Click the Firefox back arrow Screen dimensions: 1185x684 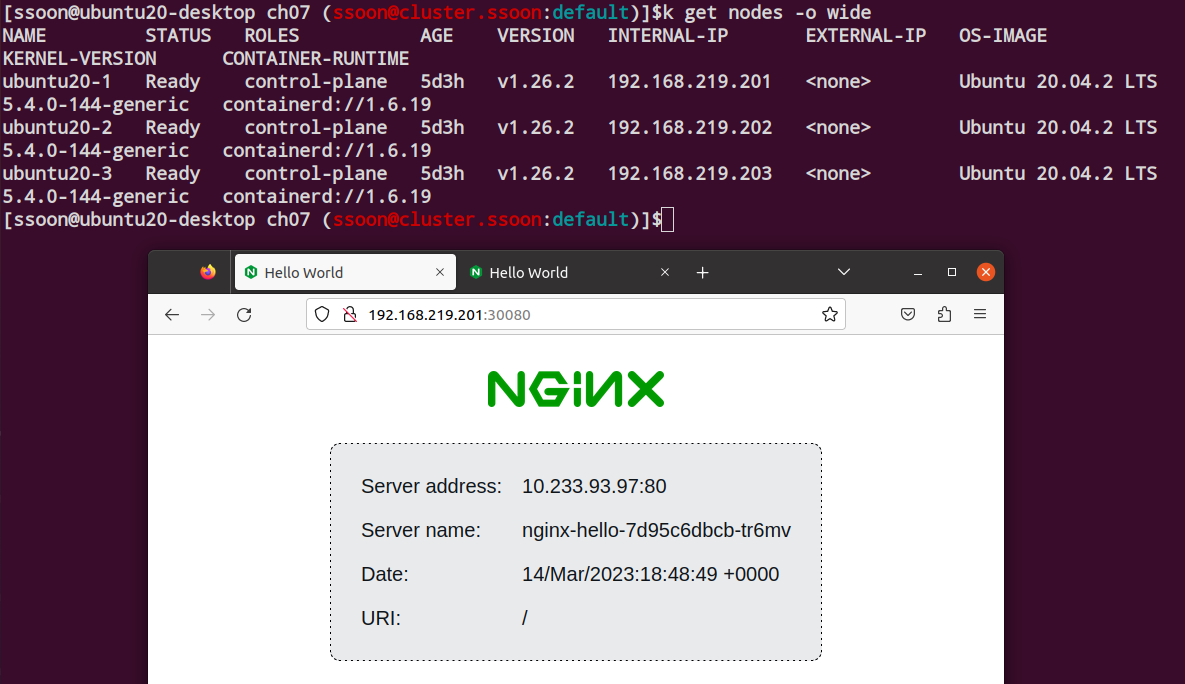[x=172, y=314]
